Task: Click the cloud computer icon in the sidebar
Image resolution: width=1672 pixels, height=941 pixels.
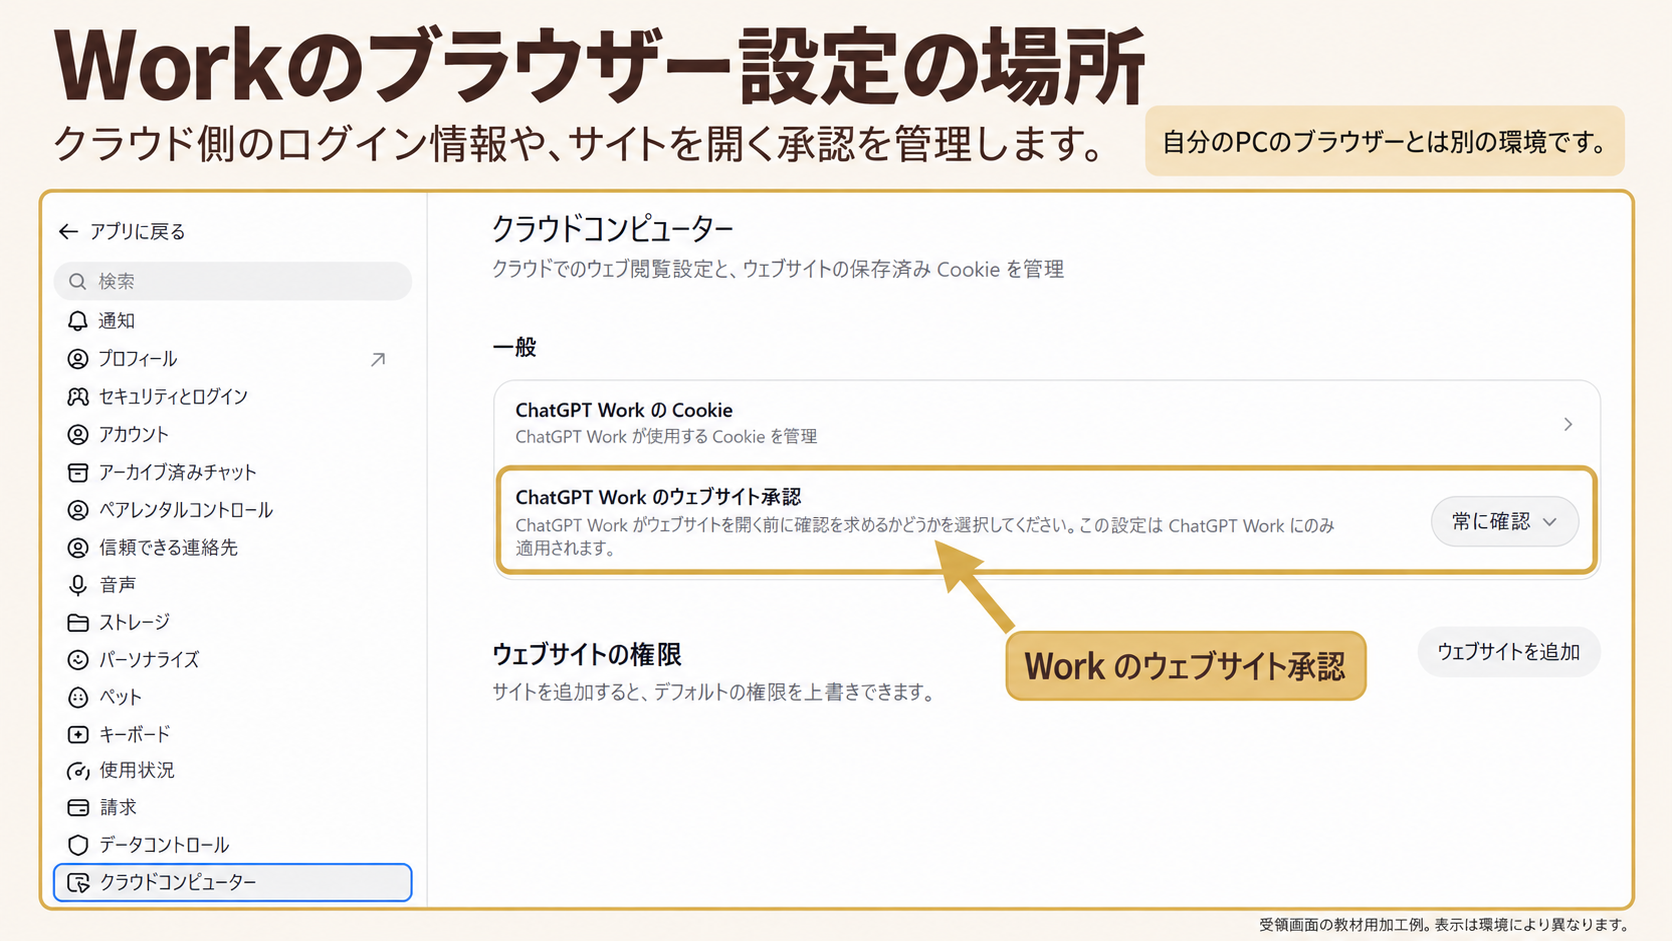Action: (78, 883)
